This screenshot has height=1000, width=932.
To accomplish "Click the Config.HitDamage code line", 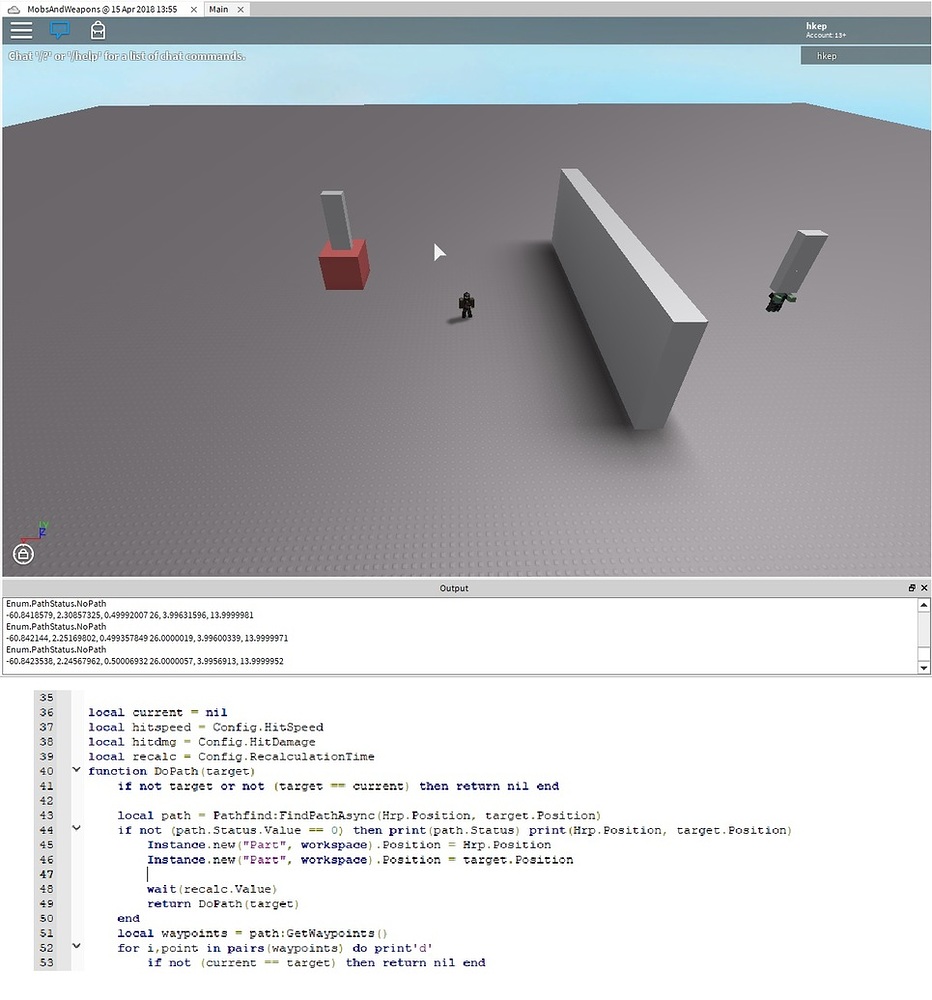I will (x=202, y=741).
